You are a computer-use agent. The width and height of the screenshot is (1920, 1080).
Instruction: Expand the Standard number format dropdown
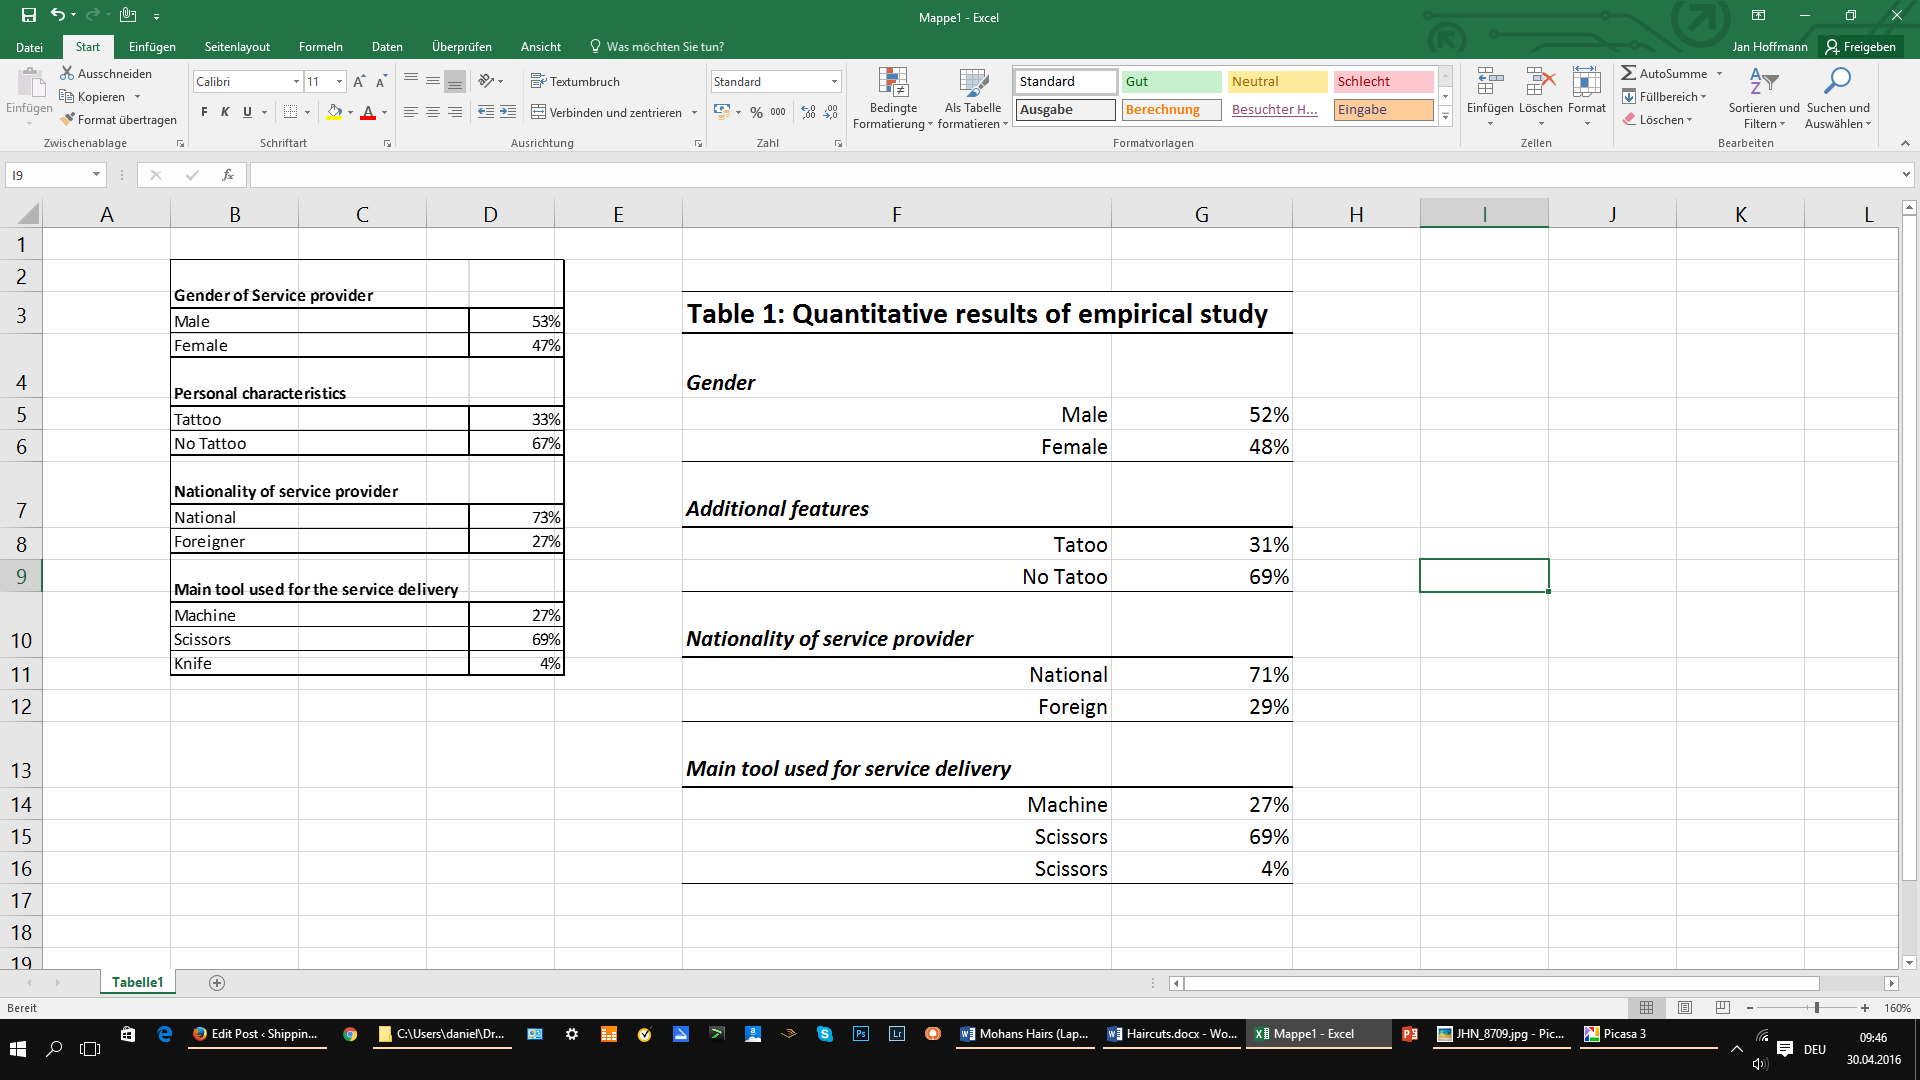pyautogui.click(x=834, y=81)
